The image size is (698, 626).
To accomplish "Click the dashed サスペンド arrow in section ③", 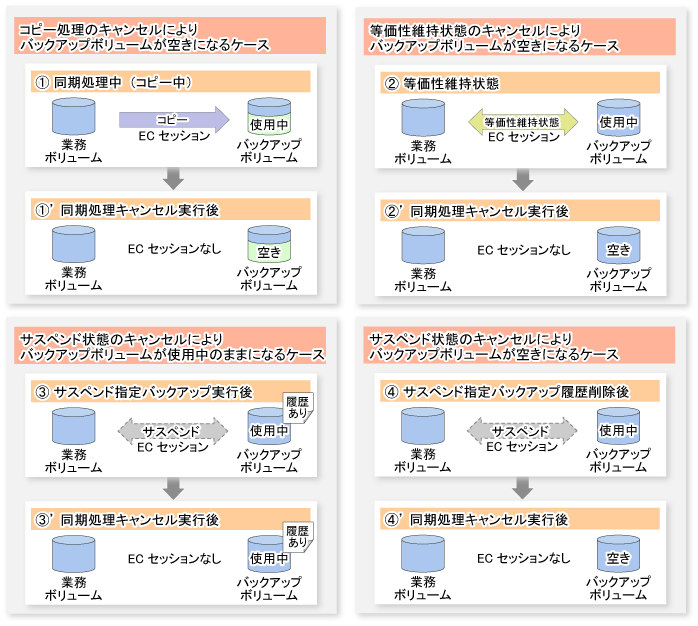I will click(173, 431).
